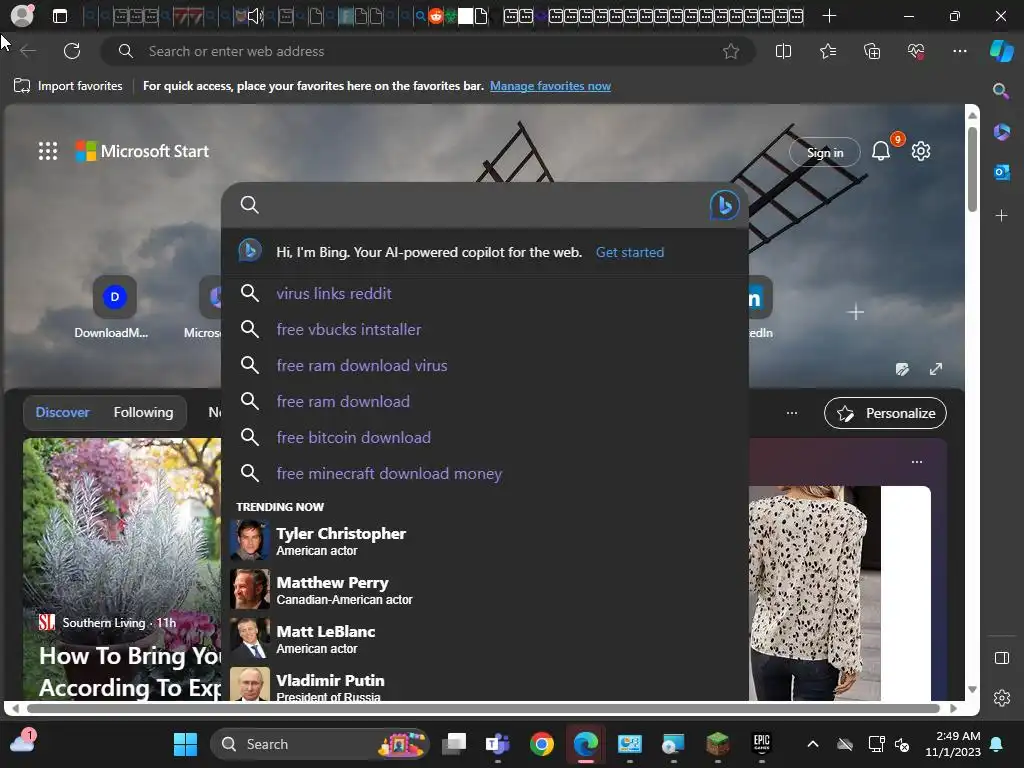Screen dimensions: 1024x768
Task: Add a sidebar app with plus icon
Action: coord(1001,216)
